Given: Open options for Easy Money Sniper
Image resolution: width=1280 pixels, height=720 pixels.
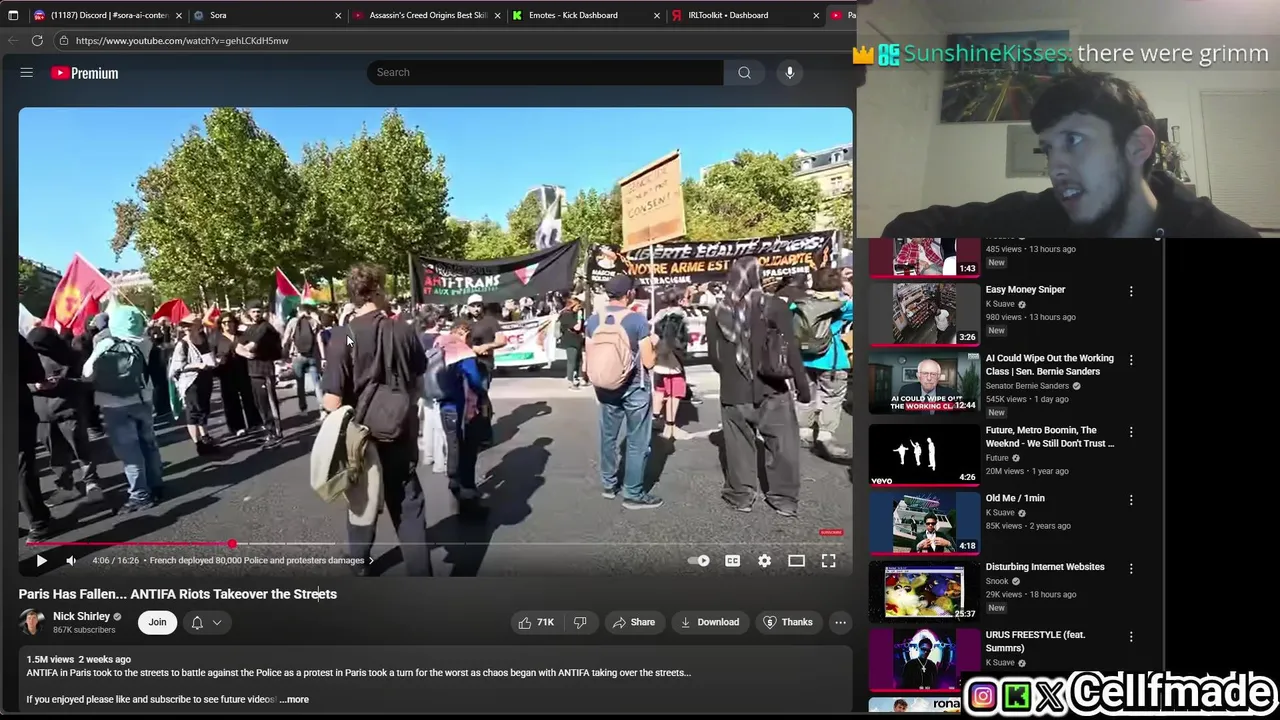Looking at the screenshot, I should click(x=1131, y=291).
